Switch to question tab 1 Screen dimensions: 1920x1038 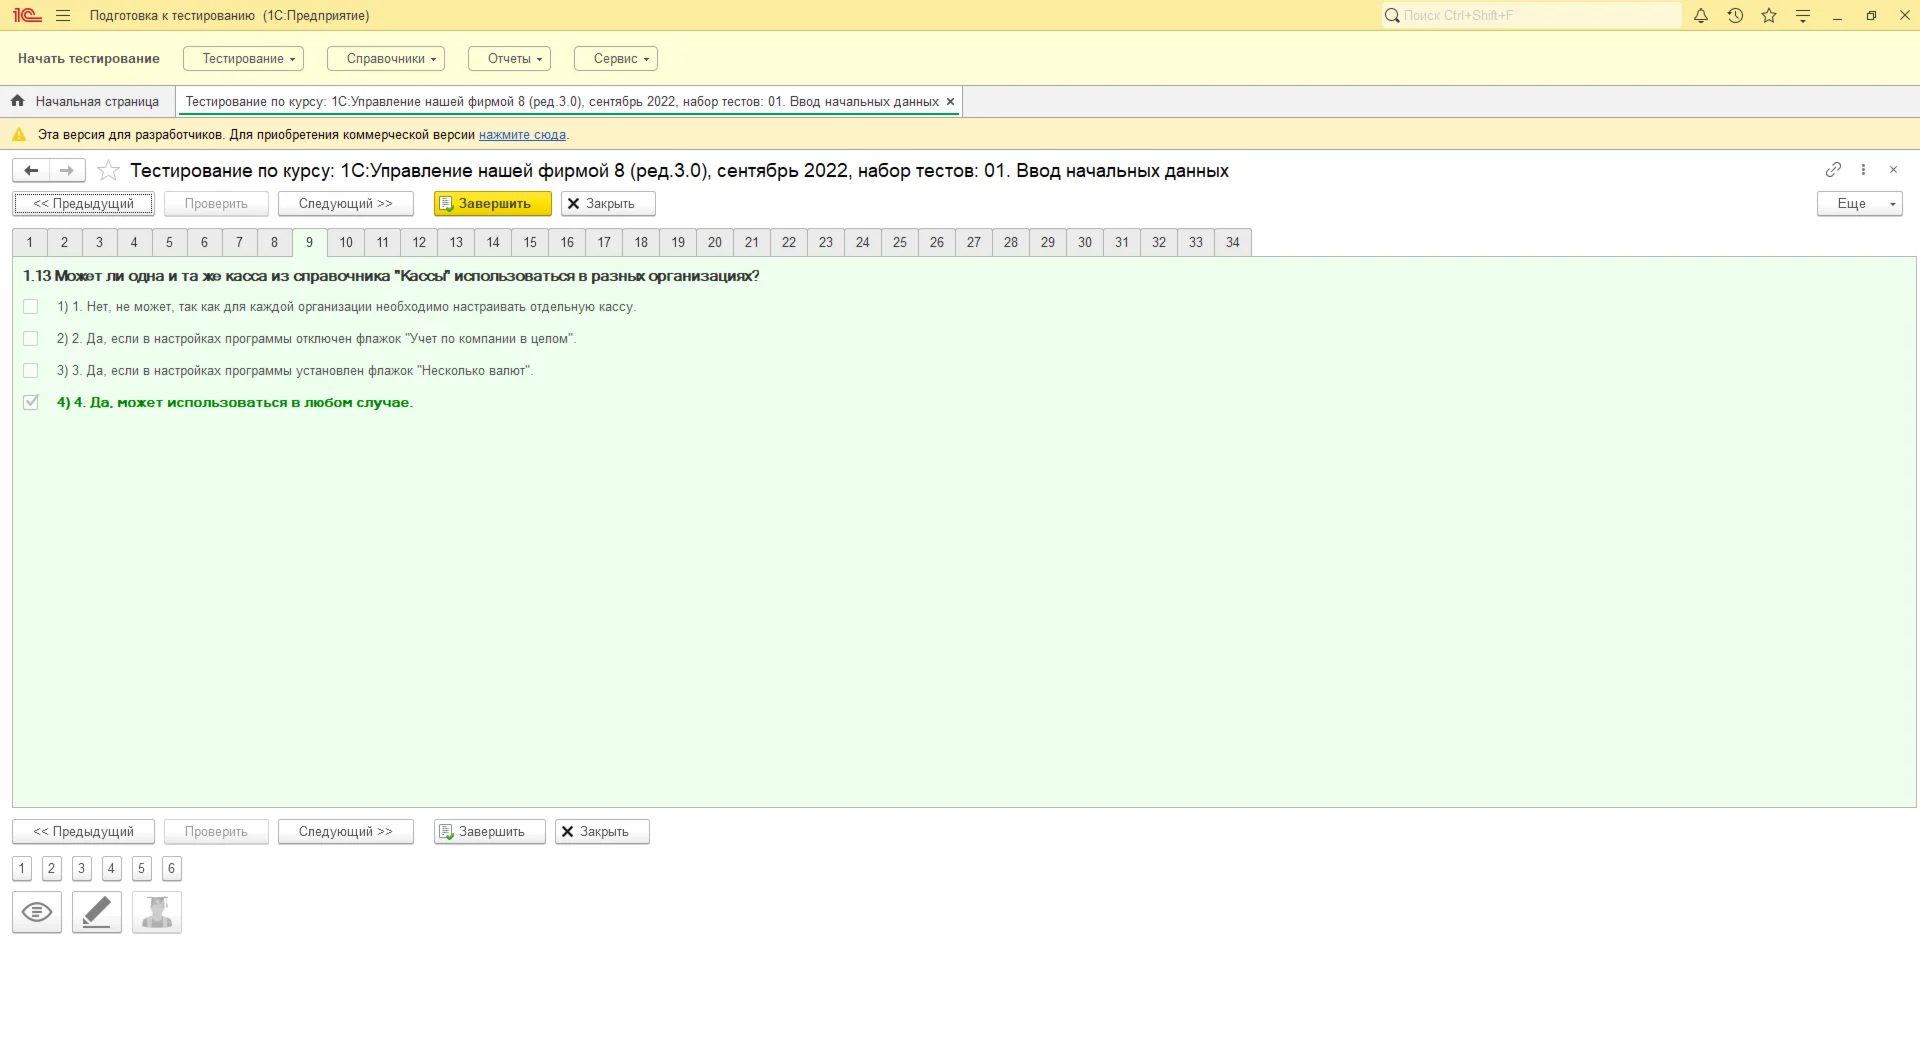click(30, 242)
